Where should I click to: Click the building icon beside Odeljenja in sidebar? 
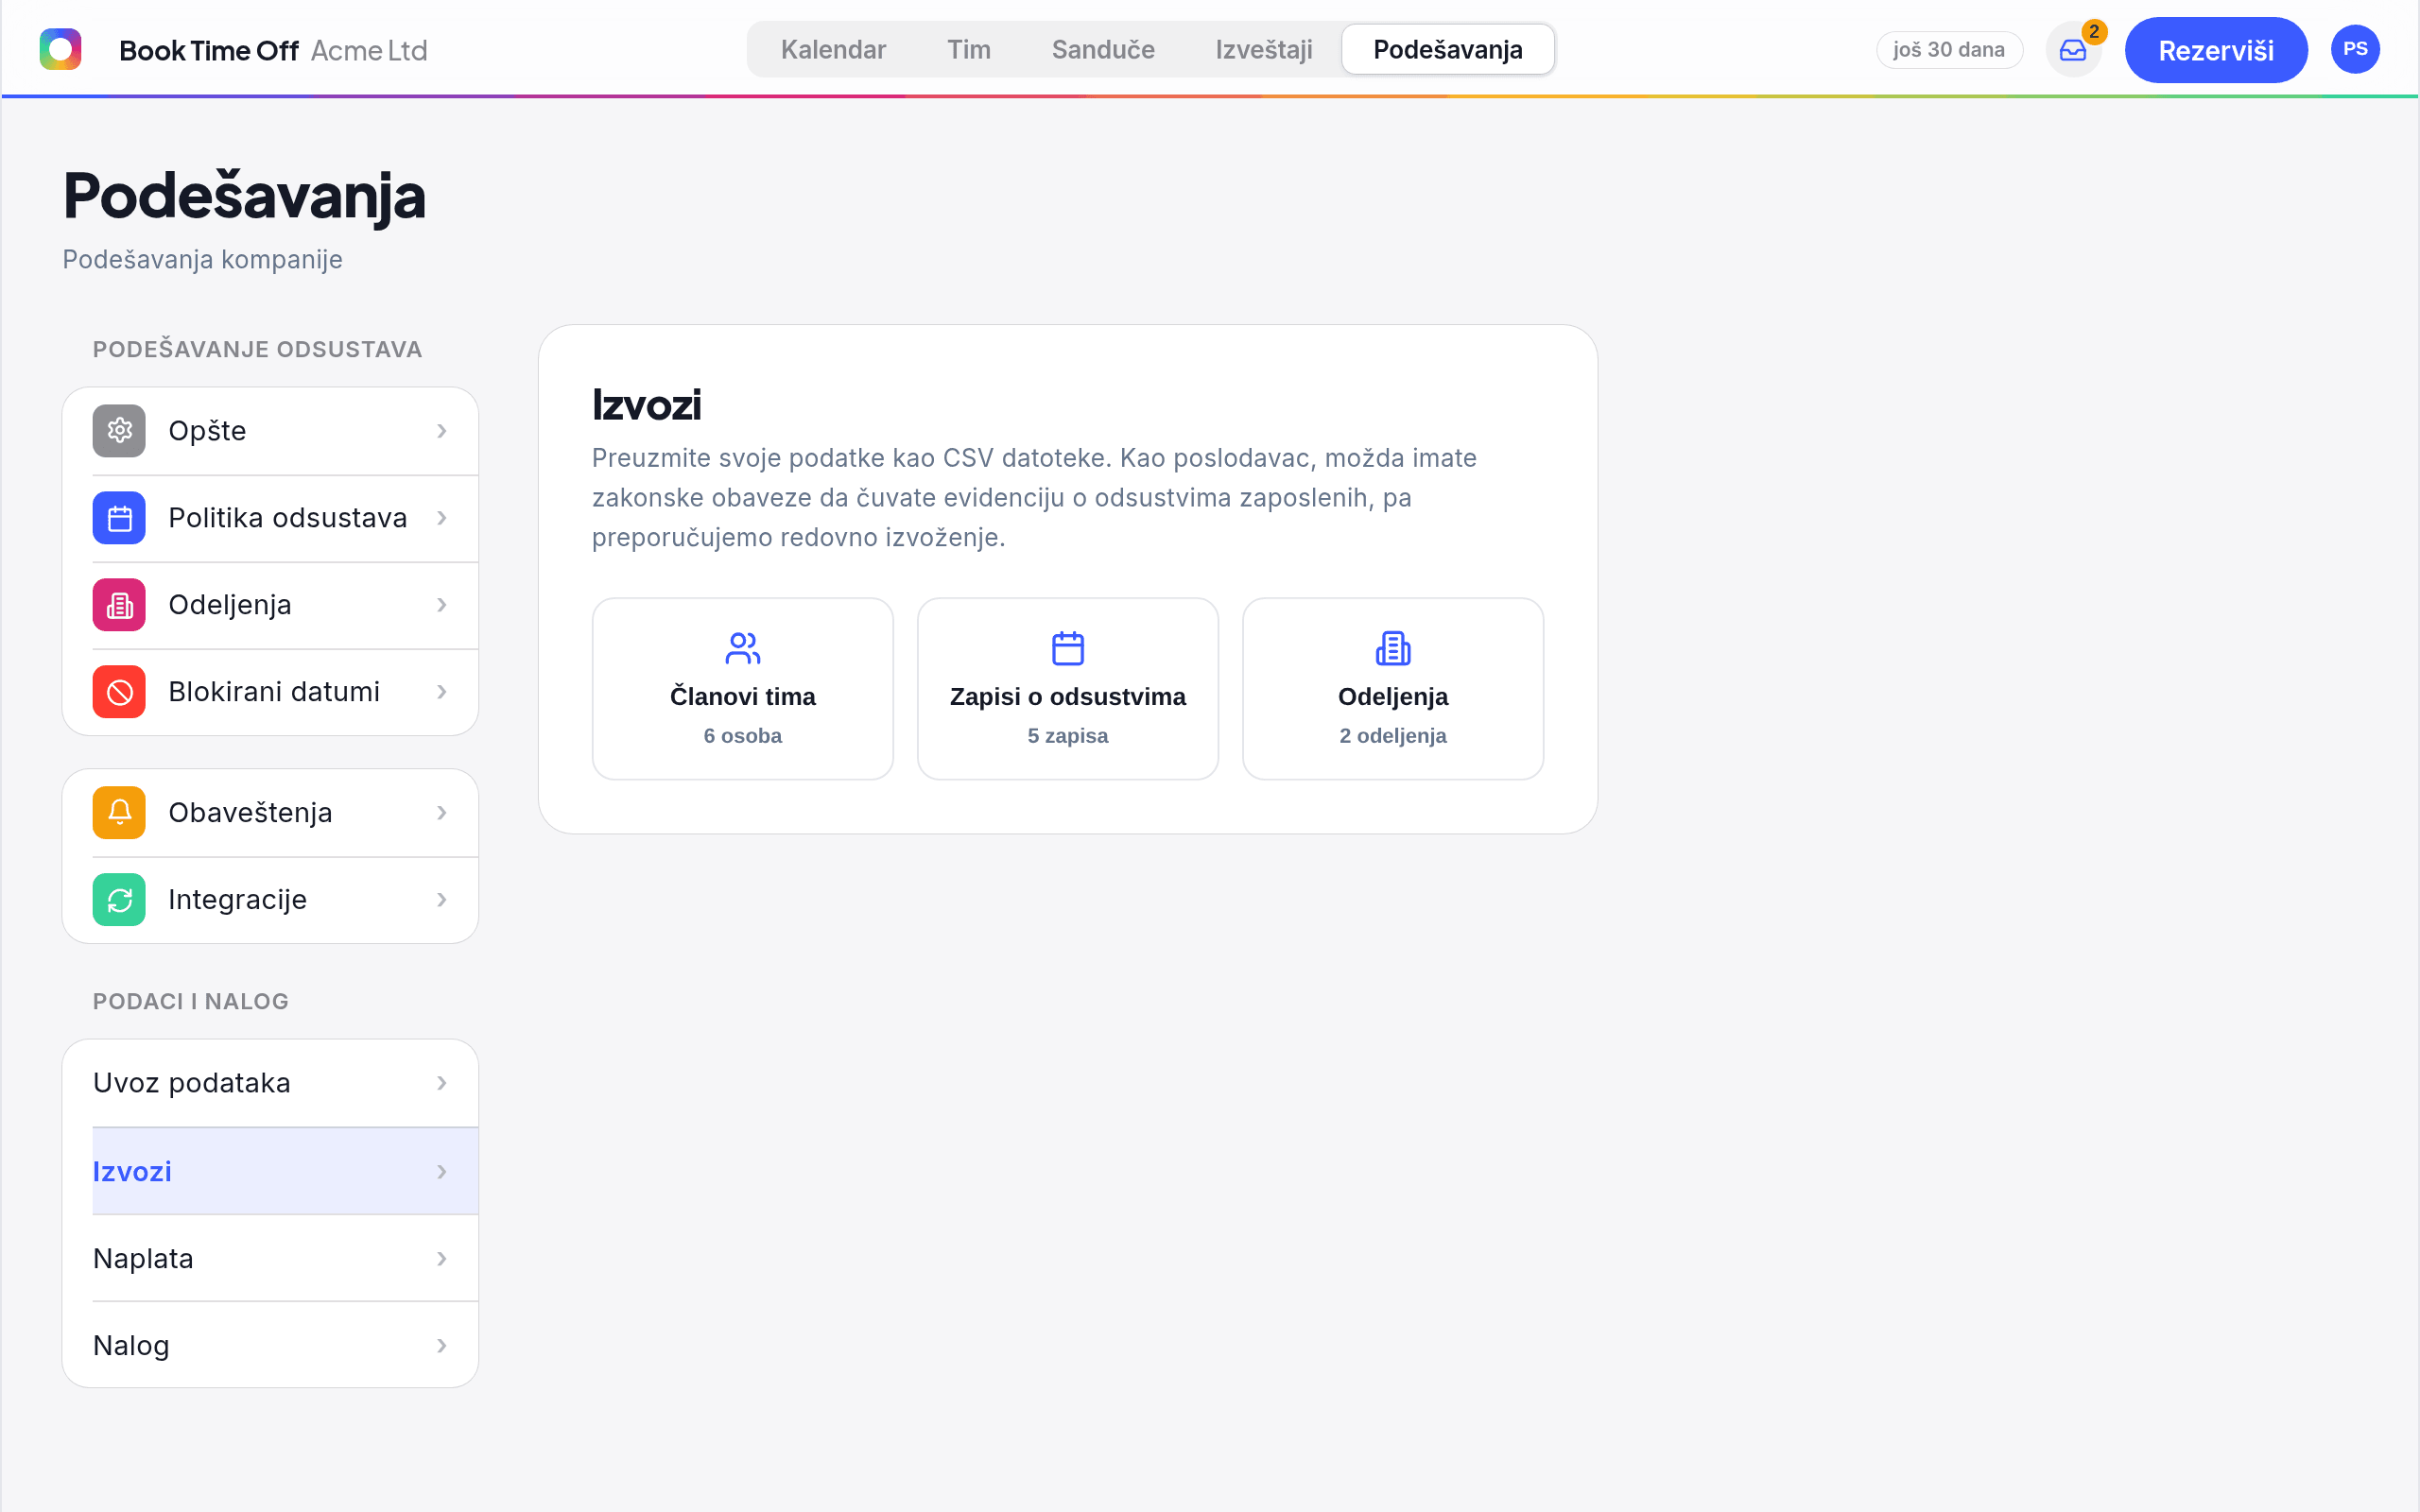click(119, 605)
